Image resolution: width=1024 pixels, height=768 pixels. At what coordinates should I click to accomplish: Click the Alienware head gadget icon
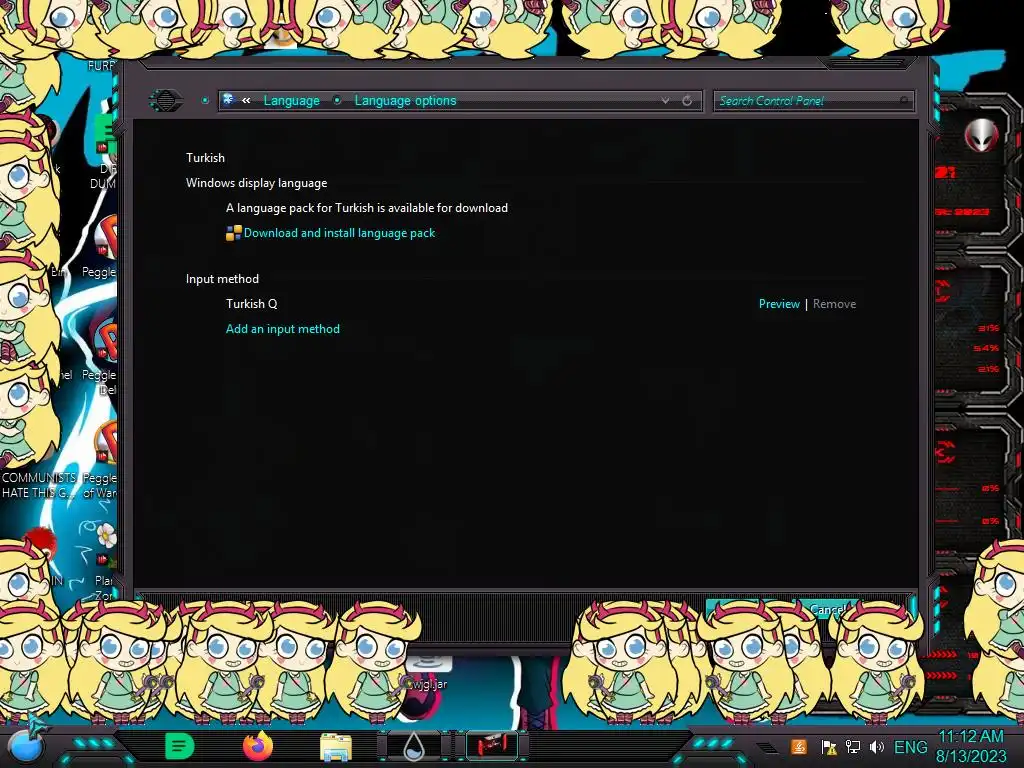tap(982, 136)
